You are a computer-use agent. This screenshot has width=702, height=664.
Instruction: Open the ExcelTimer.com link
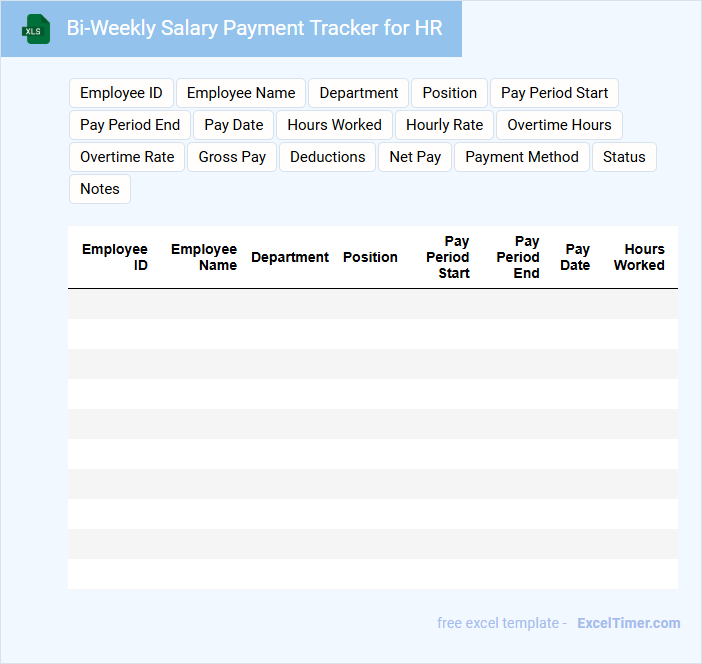click(x=629, y=623)
